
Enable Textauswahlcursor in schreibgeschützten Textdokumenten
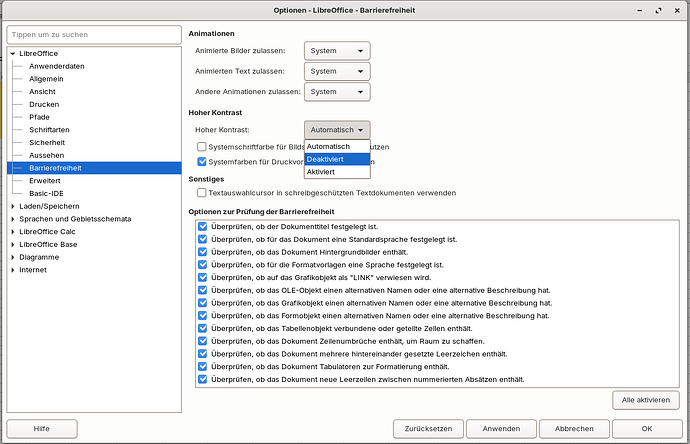point(202,192)
